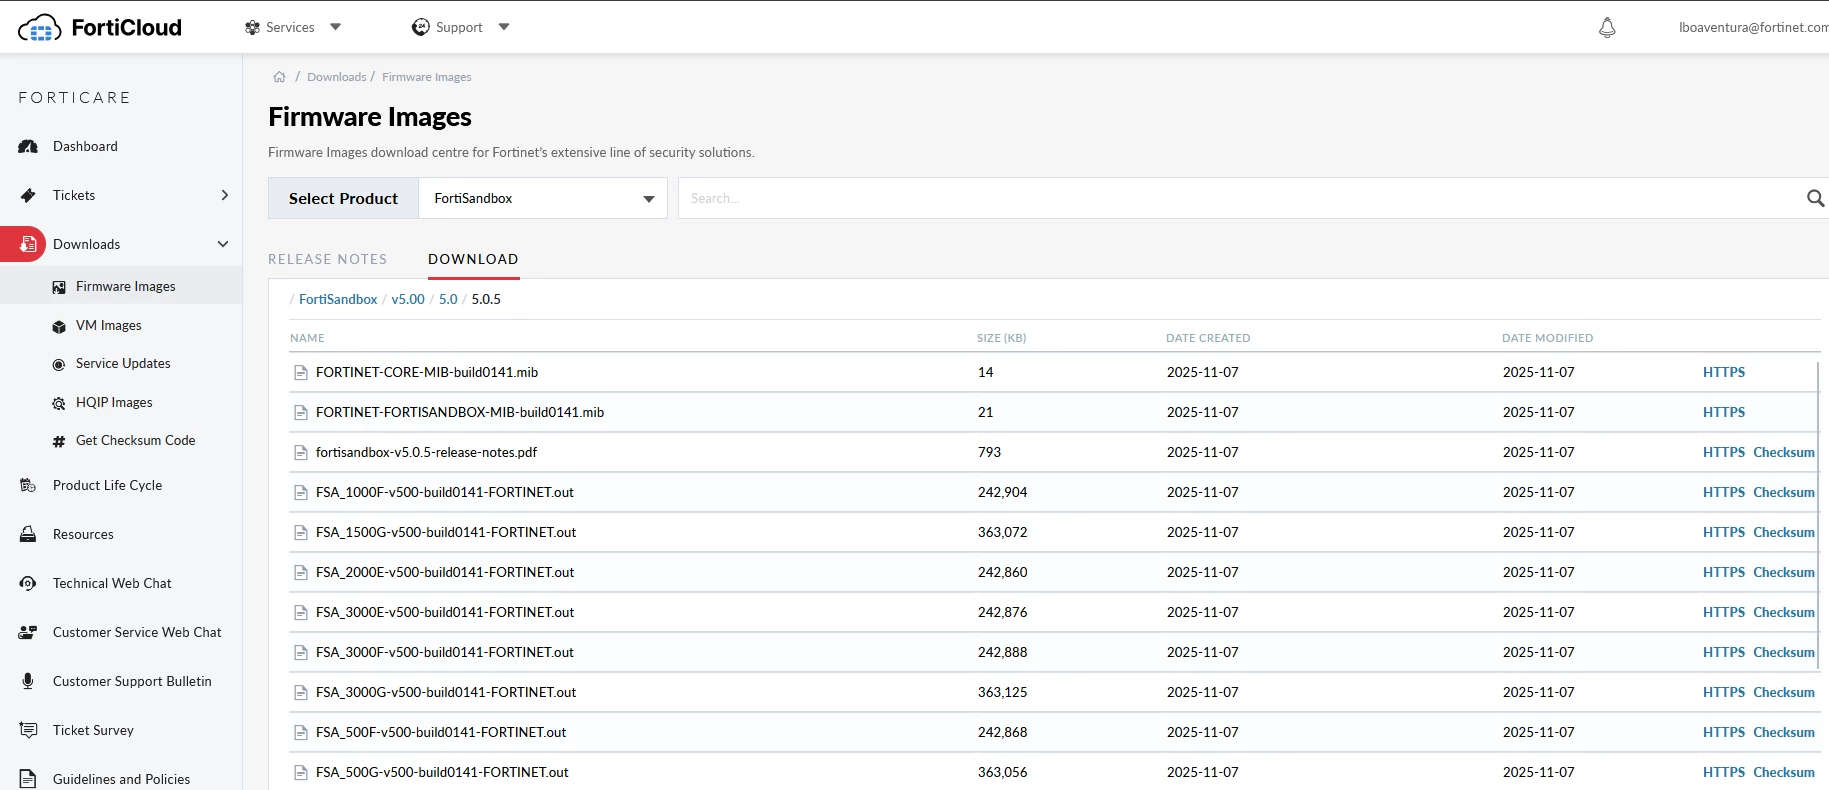Expand the Tickets submenu chevron
1829x790 pixels.
tap(225, 195)
